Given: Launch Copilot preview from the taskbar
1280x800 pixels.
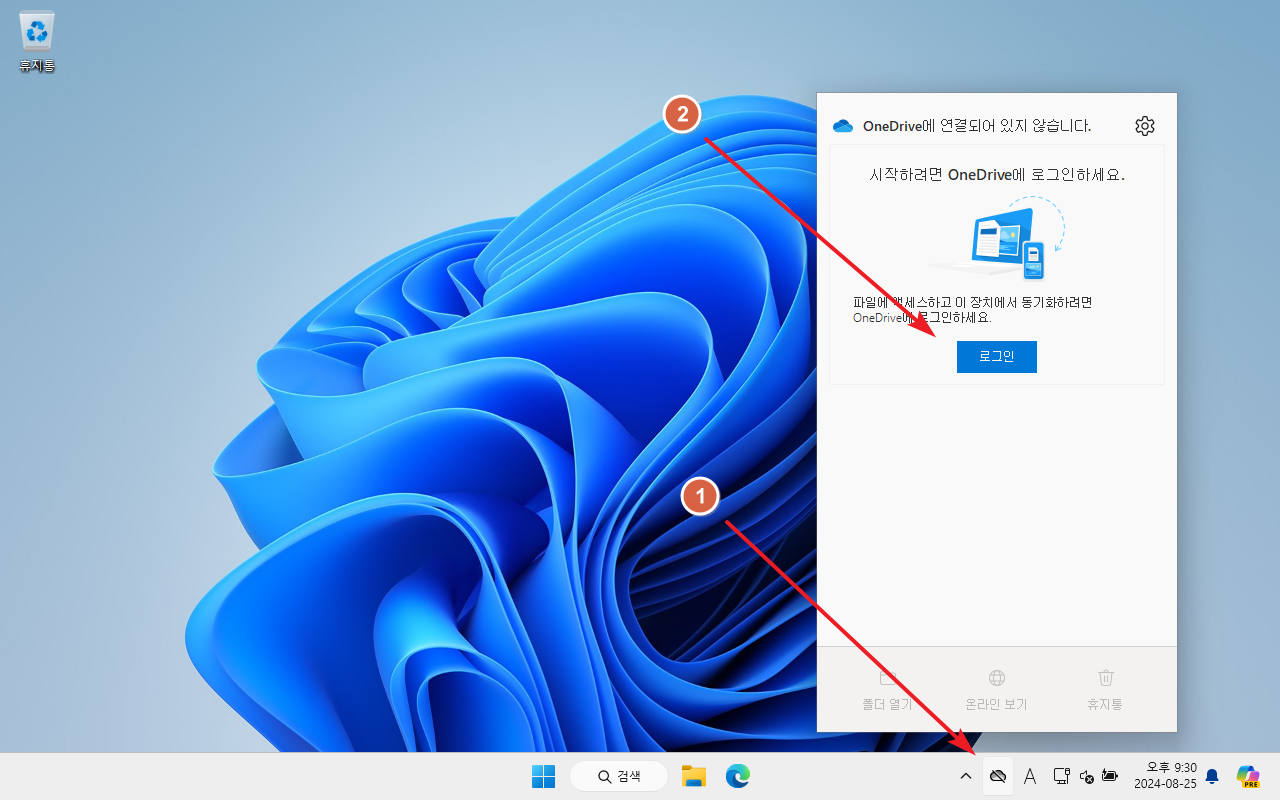Looking at the screenshot, I should click(1248, 776).
